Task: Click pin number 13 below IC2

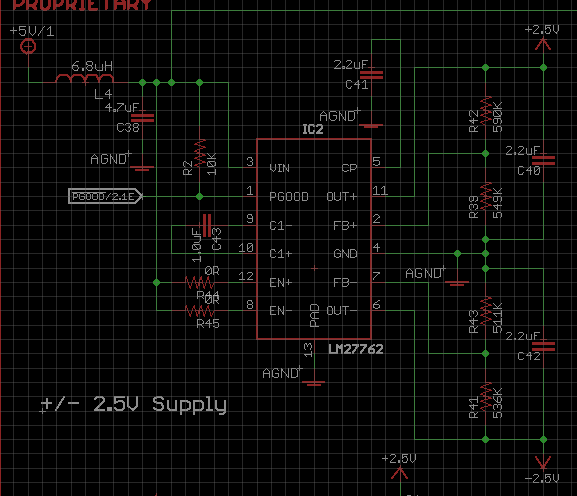Action: (308, 350)
